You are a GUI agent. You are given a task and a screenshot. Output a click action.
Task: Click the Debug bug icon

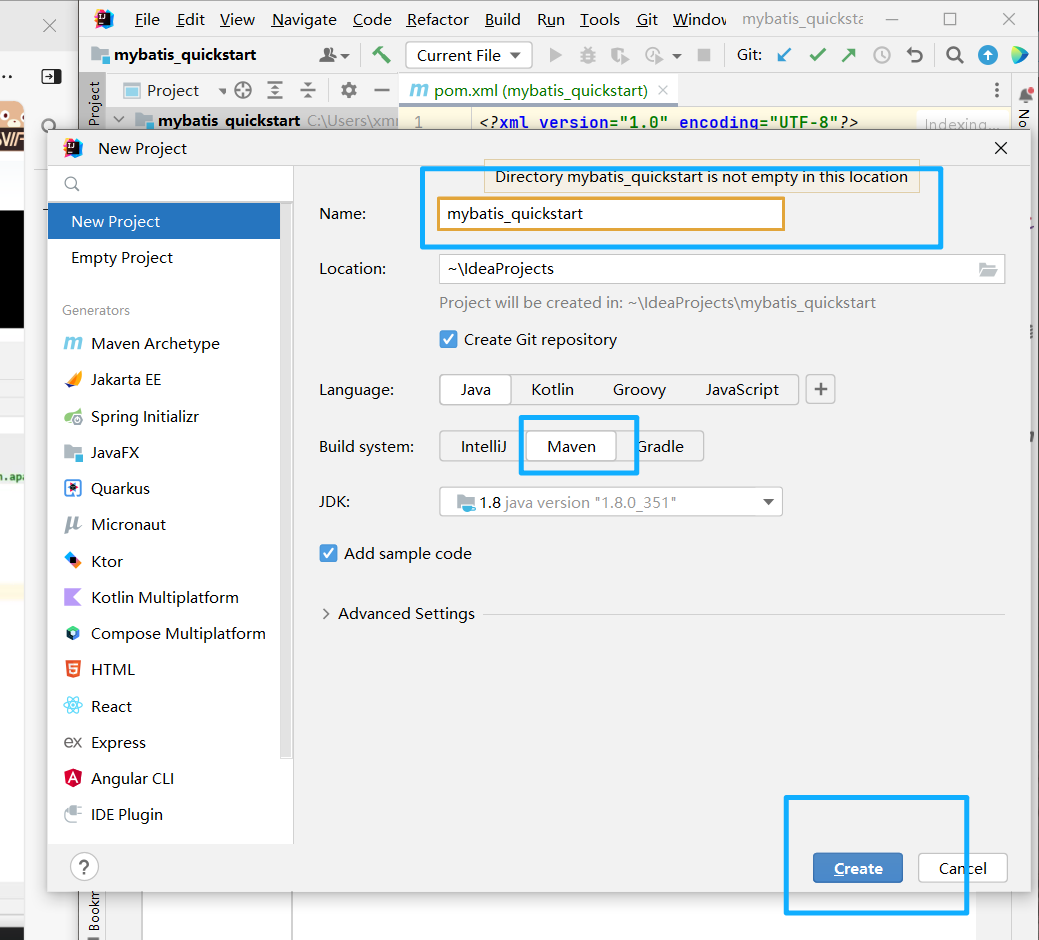coord(588,55)
